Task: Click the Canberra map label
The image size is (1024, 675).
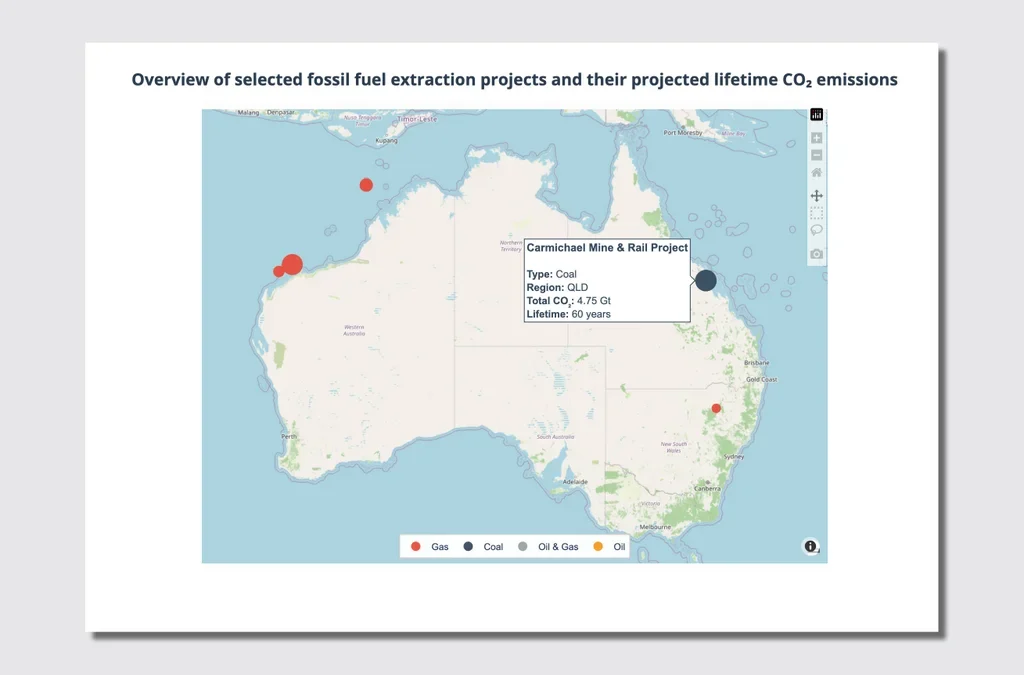Action: coord(707,488)
